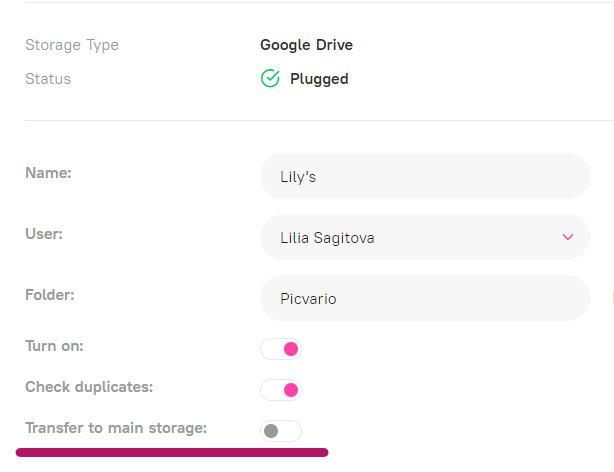
Task: Enable Transfer to main storage switch
Action: (281, 431)
